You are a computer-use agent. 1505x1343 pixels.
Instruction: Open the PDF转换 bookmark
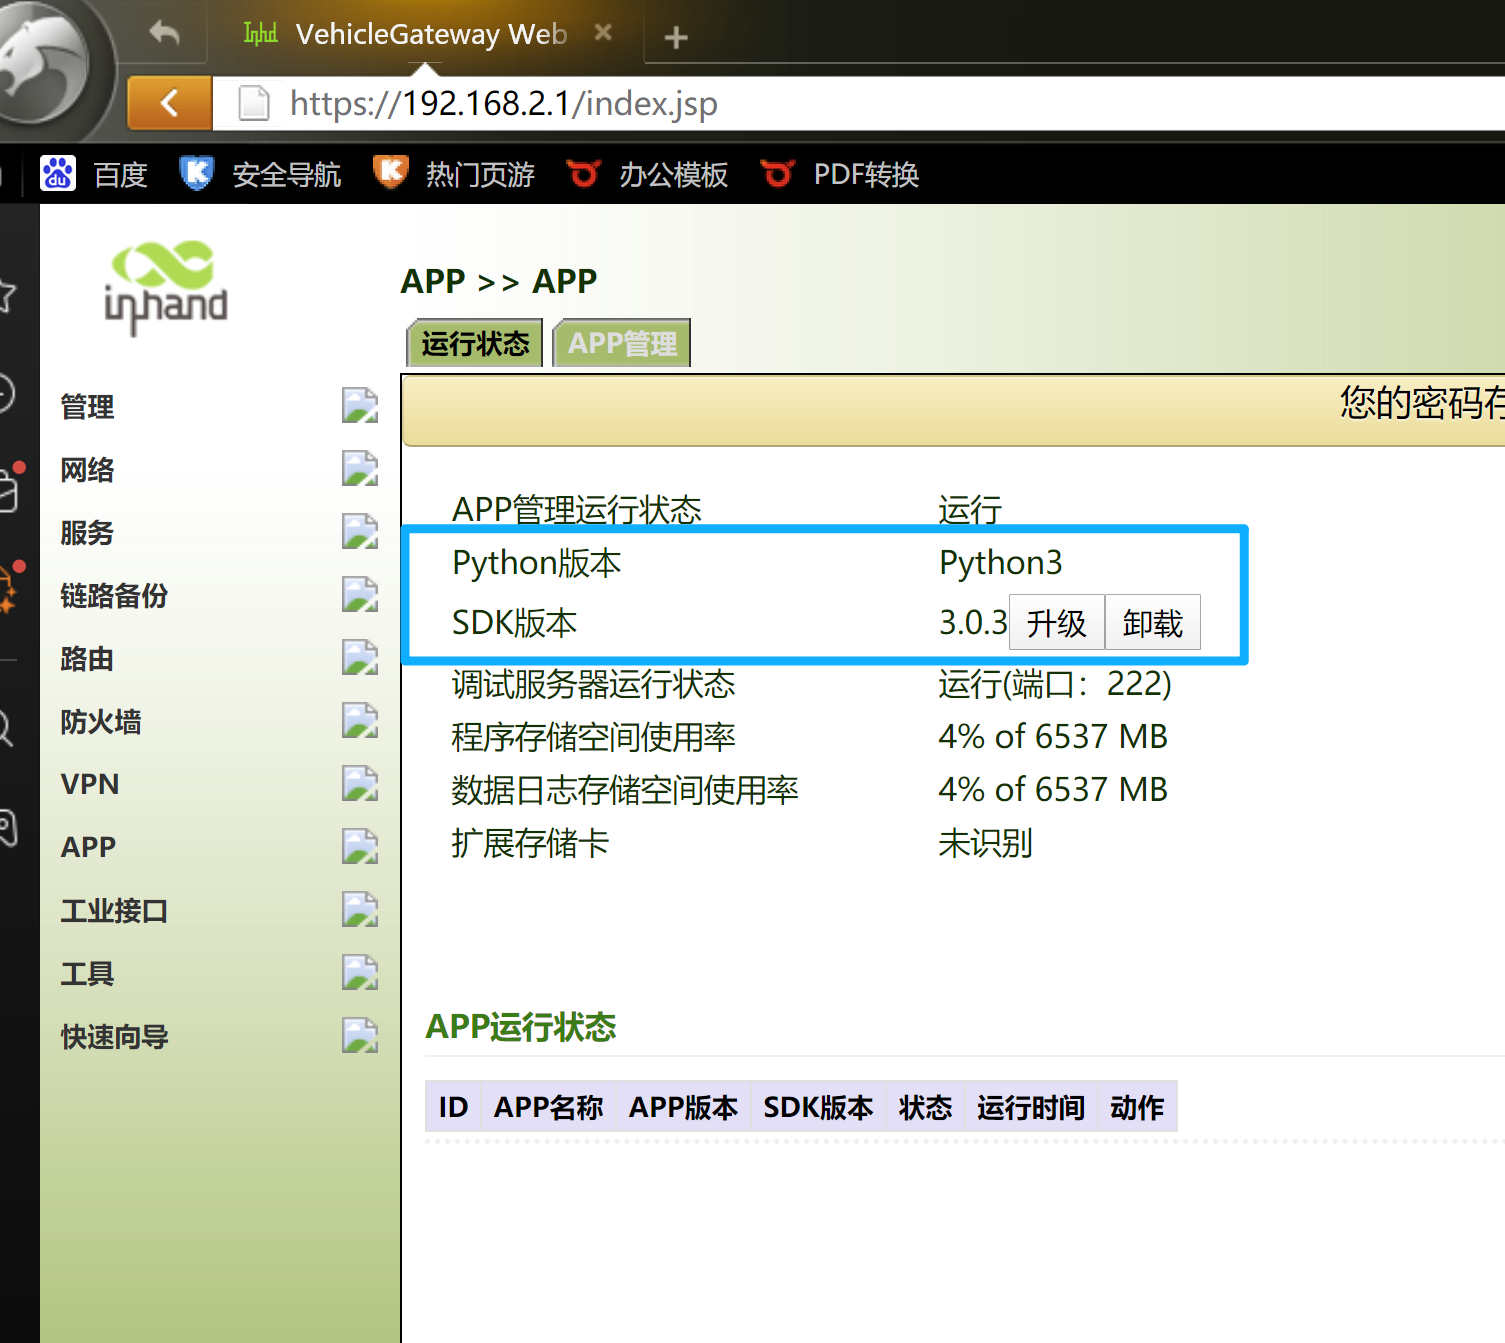(x=865, y=175)
